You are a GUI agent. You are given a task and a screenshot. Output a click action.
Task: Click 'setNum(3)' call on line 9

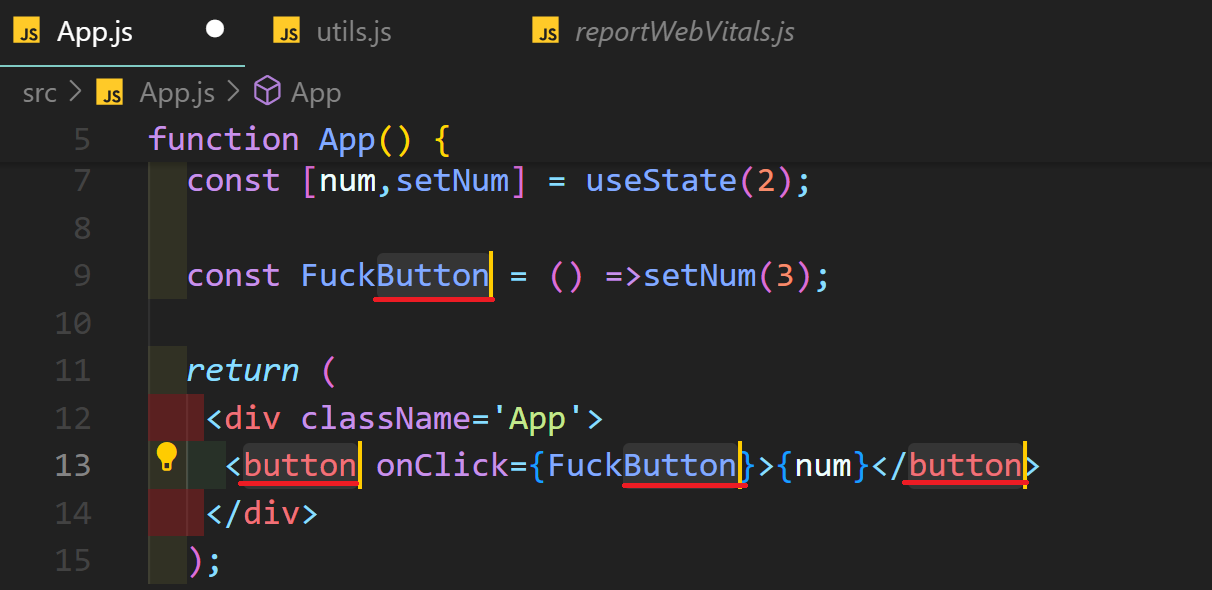728,275
